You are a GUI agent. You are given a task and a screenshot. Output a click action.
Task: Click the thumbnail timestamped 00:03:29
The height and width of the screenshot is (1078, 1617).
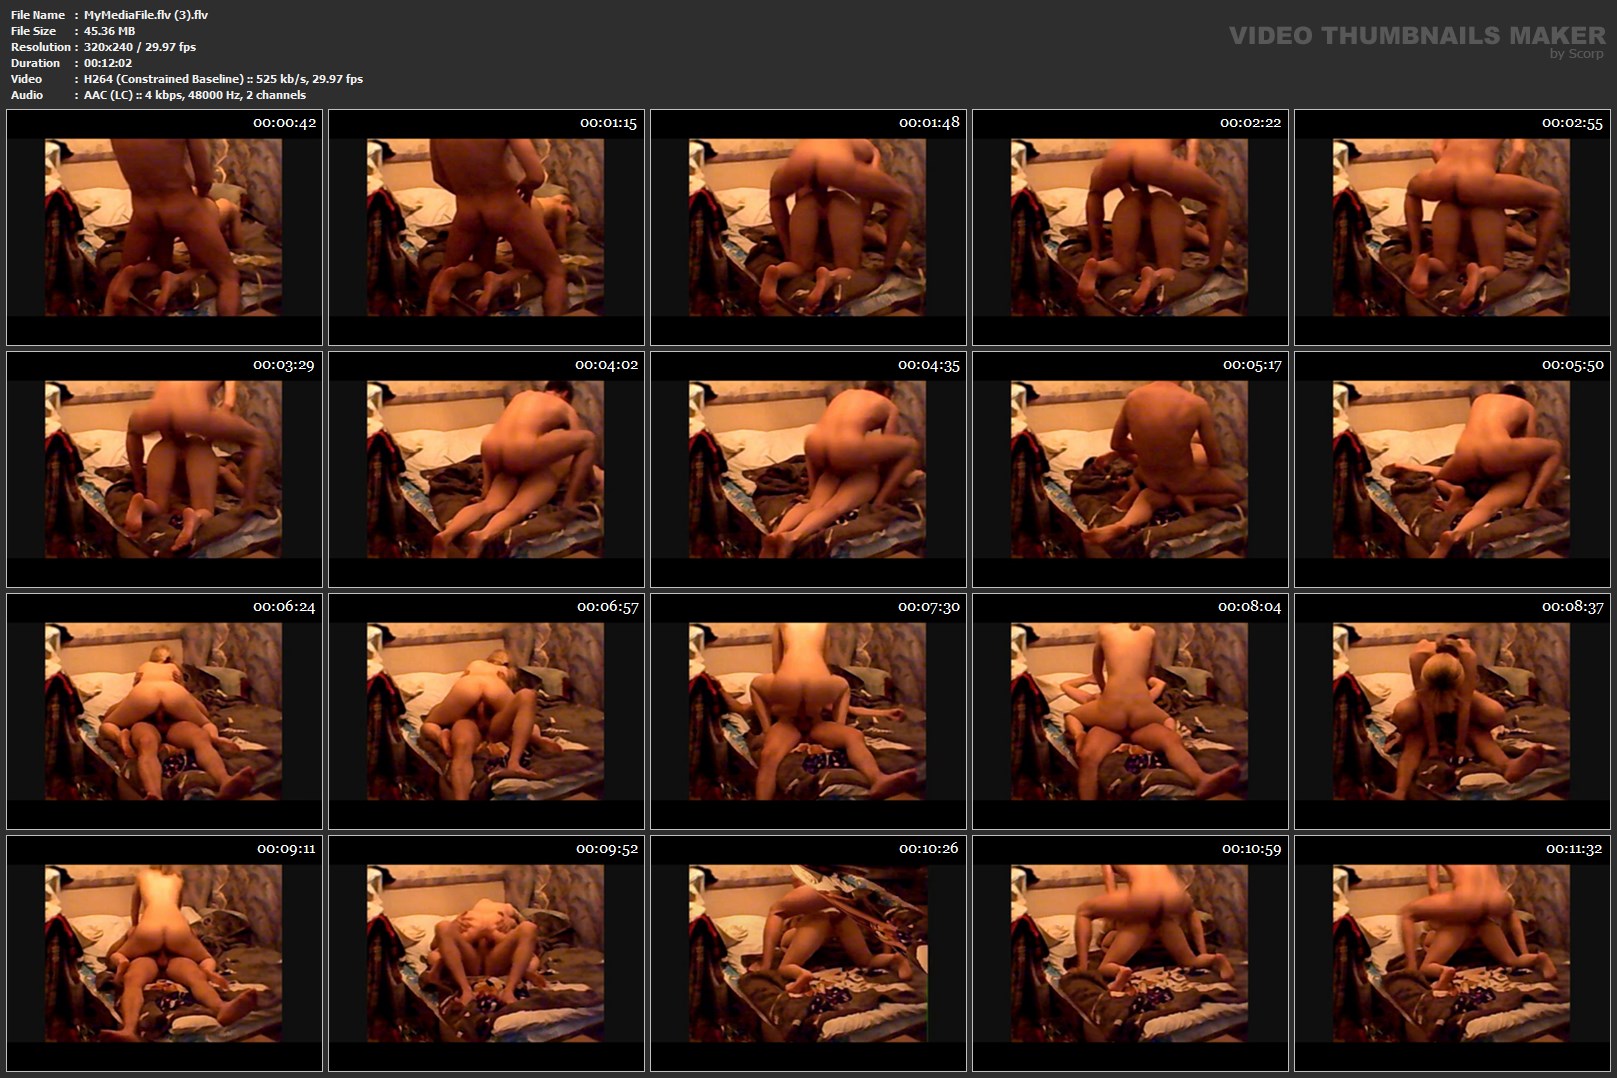pyautogui.click(x=164, y=469)
